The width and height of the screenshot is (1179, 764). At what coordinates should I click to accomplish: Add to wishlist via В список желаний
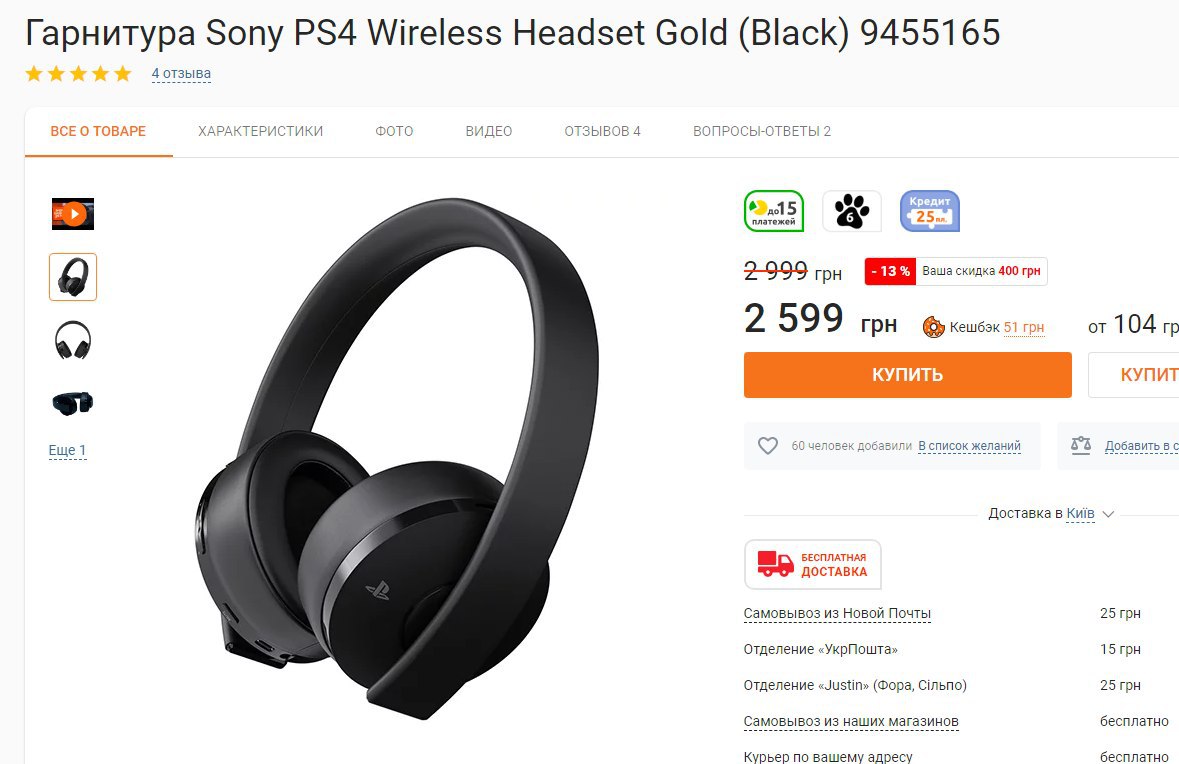[969, 446]
